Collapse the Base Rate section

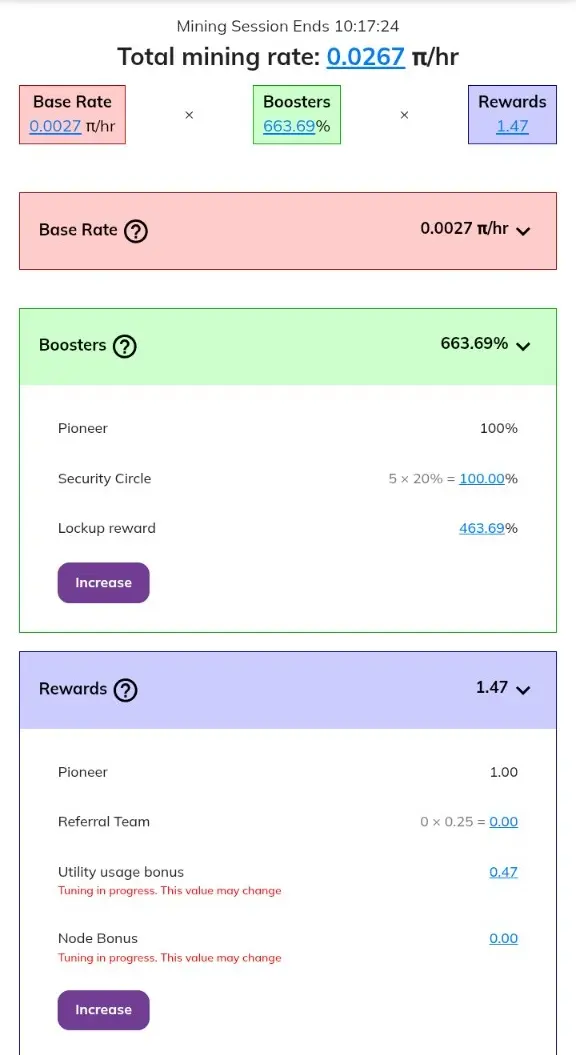[523, 232]
